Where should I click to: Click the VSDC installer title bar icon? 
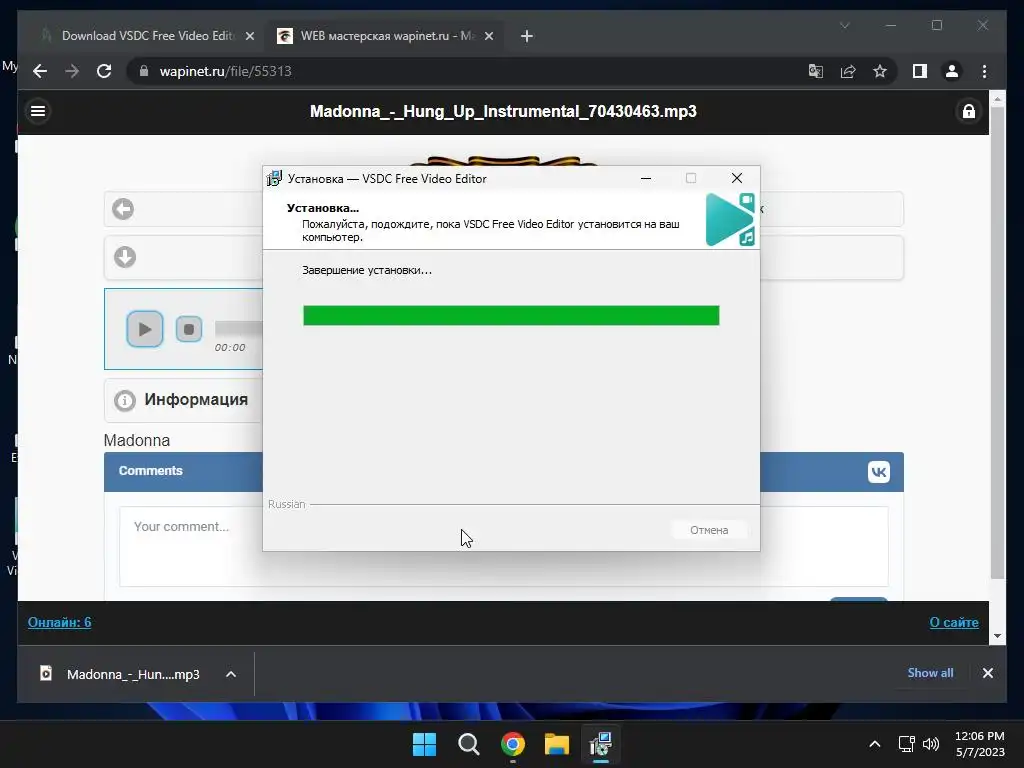[x=274, y=178]
